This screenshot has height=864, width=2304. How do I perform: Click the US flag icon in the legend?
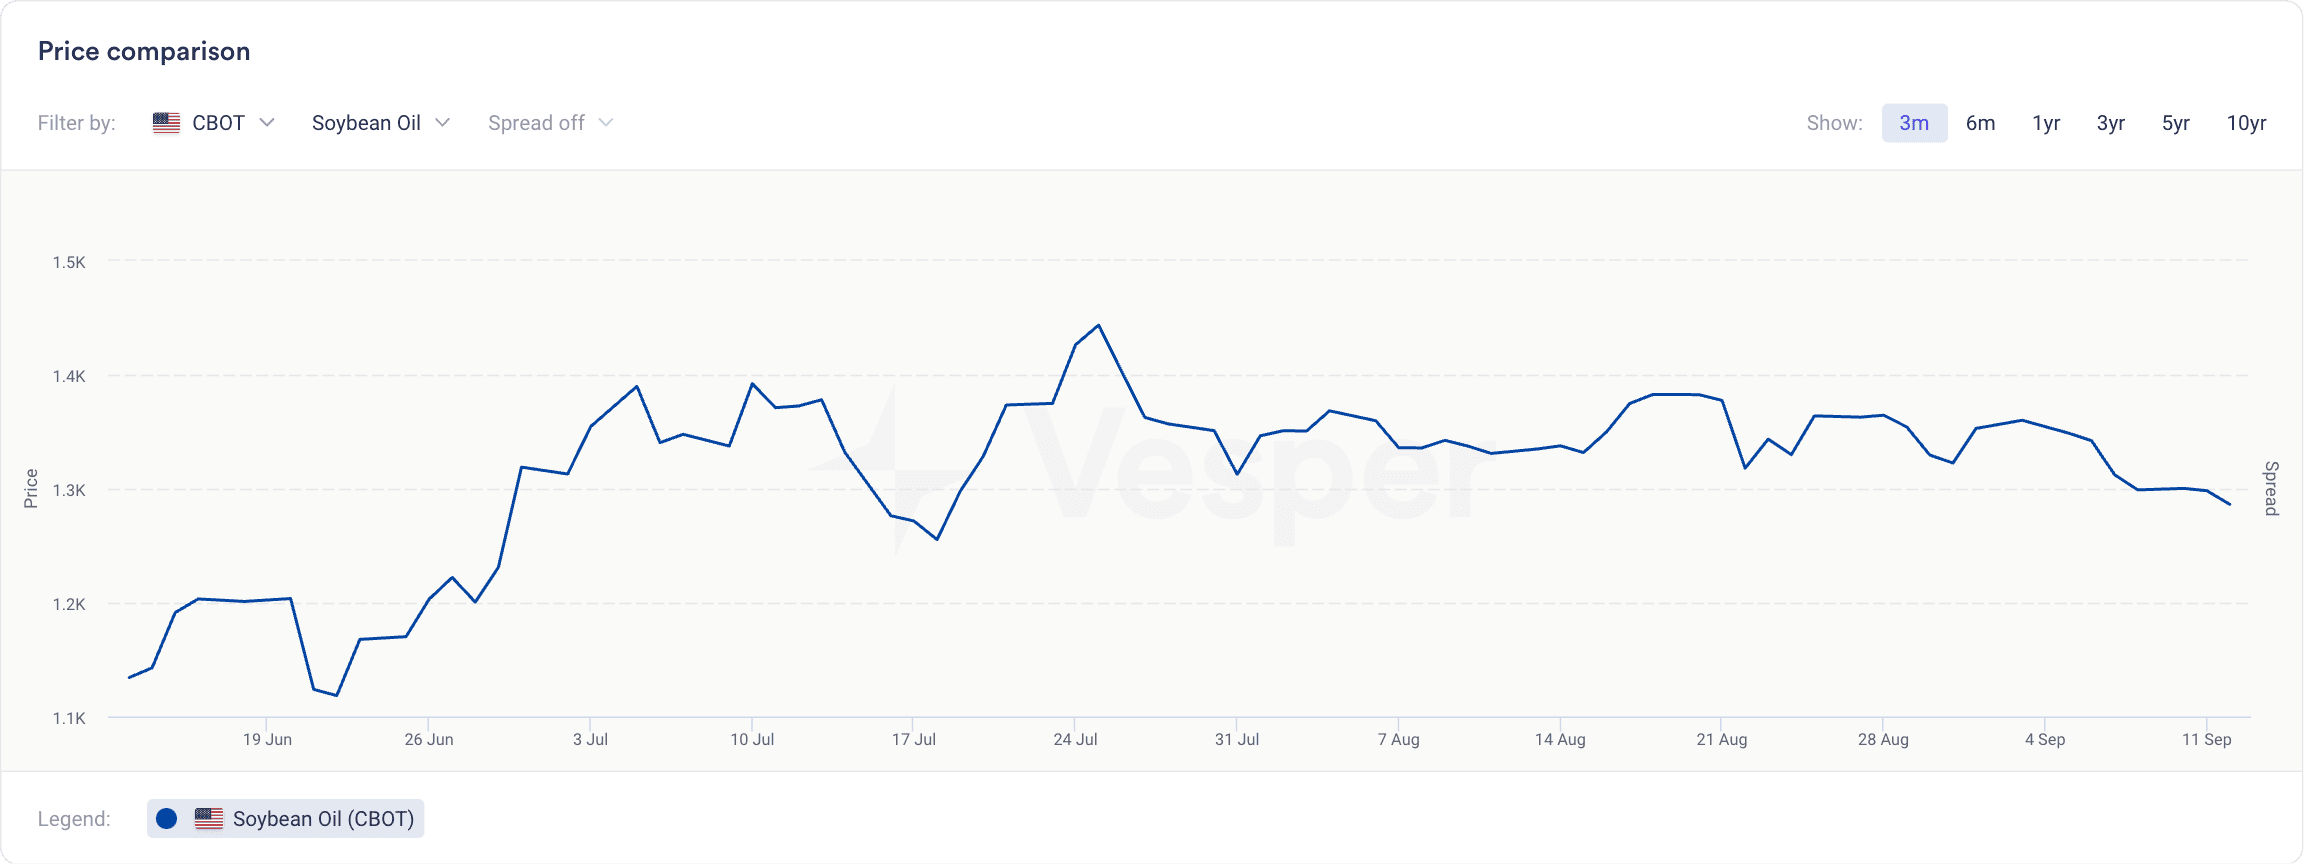tap(209, 819)
